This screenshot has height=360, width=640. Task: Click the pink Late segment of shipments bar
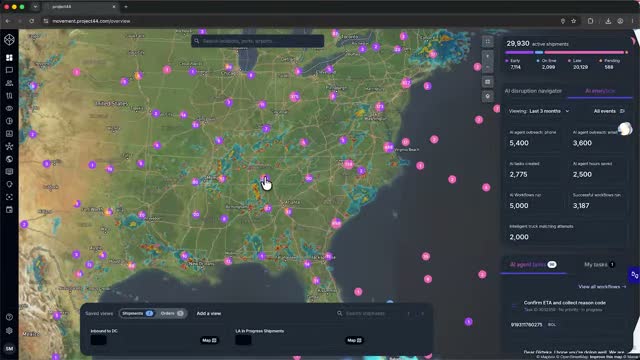[x=584, y=52]
